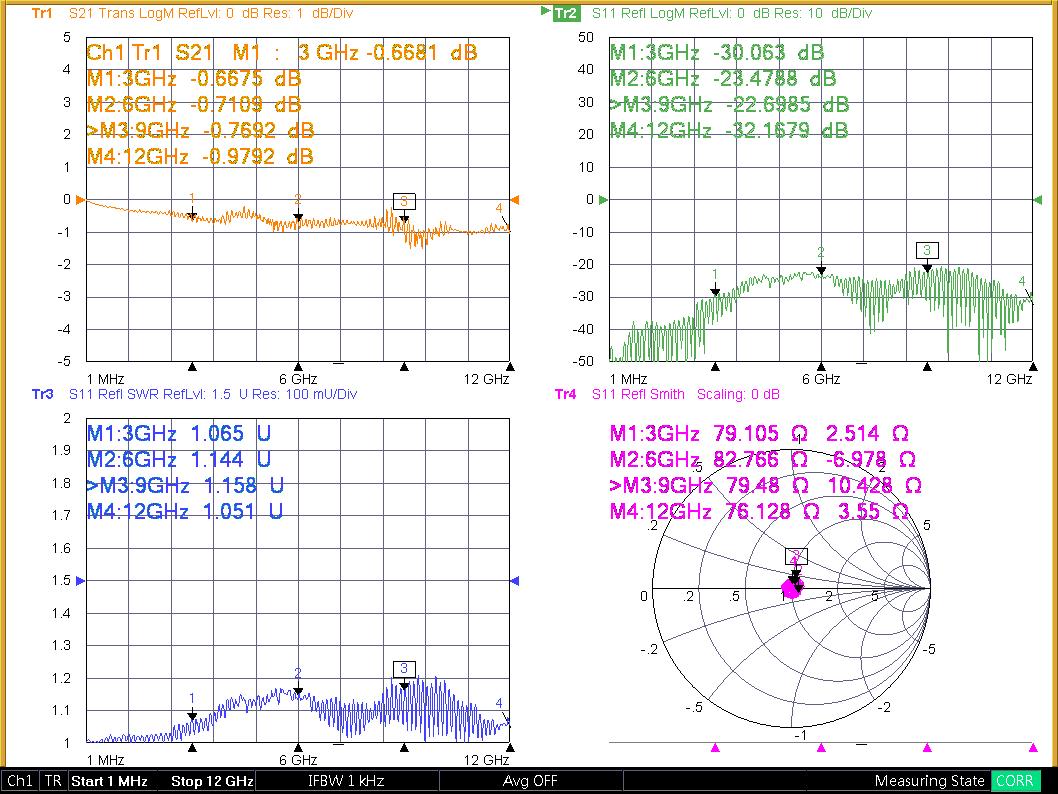Click the Tr1 marker header line with -0.6681 dB
1058x794 pixels.
[x=282, y=53]
